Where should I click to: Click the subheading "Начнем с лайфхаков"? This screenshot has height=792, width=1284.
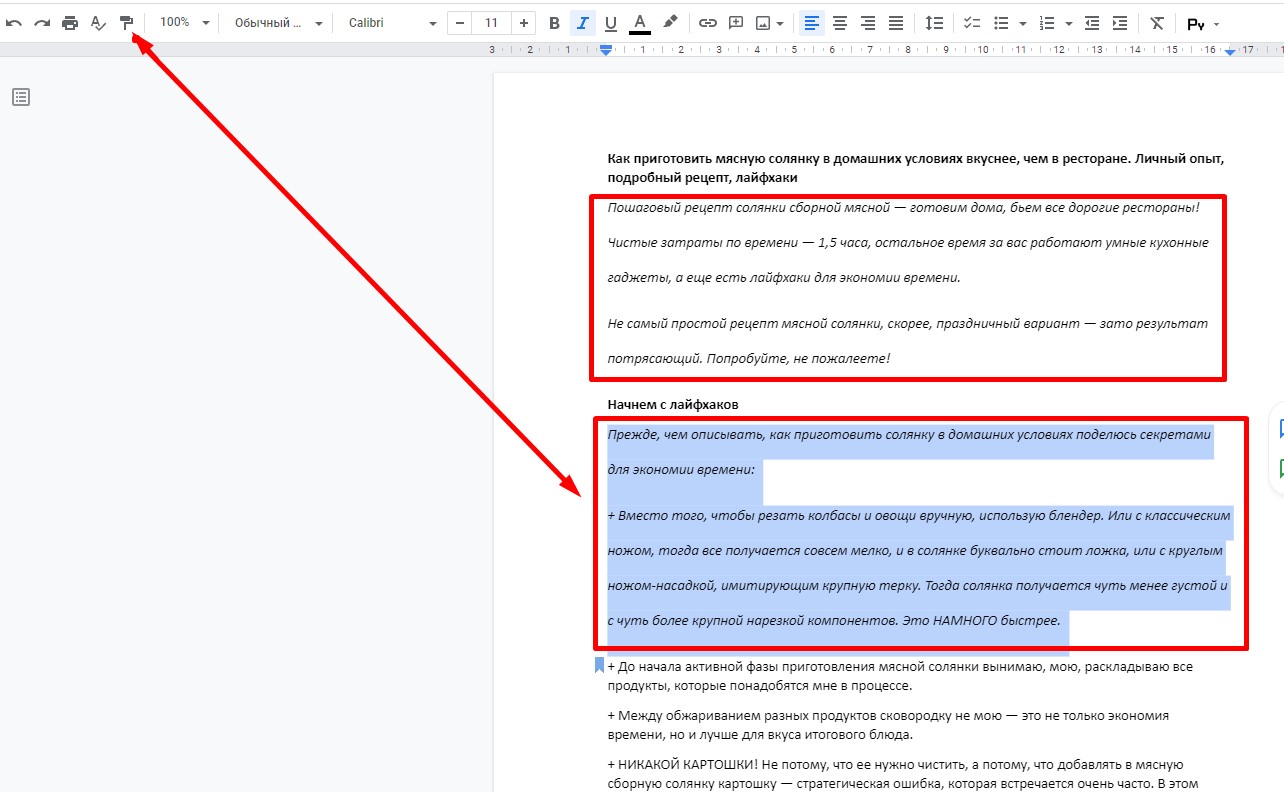673,404
